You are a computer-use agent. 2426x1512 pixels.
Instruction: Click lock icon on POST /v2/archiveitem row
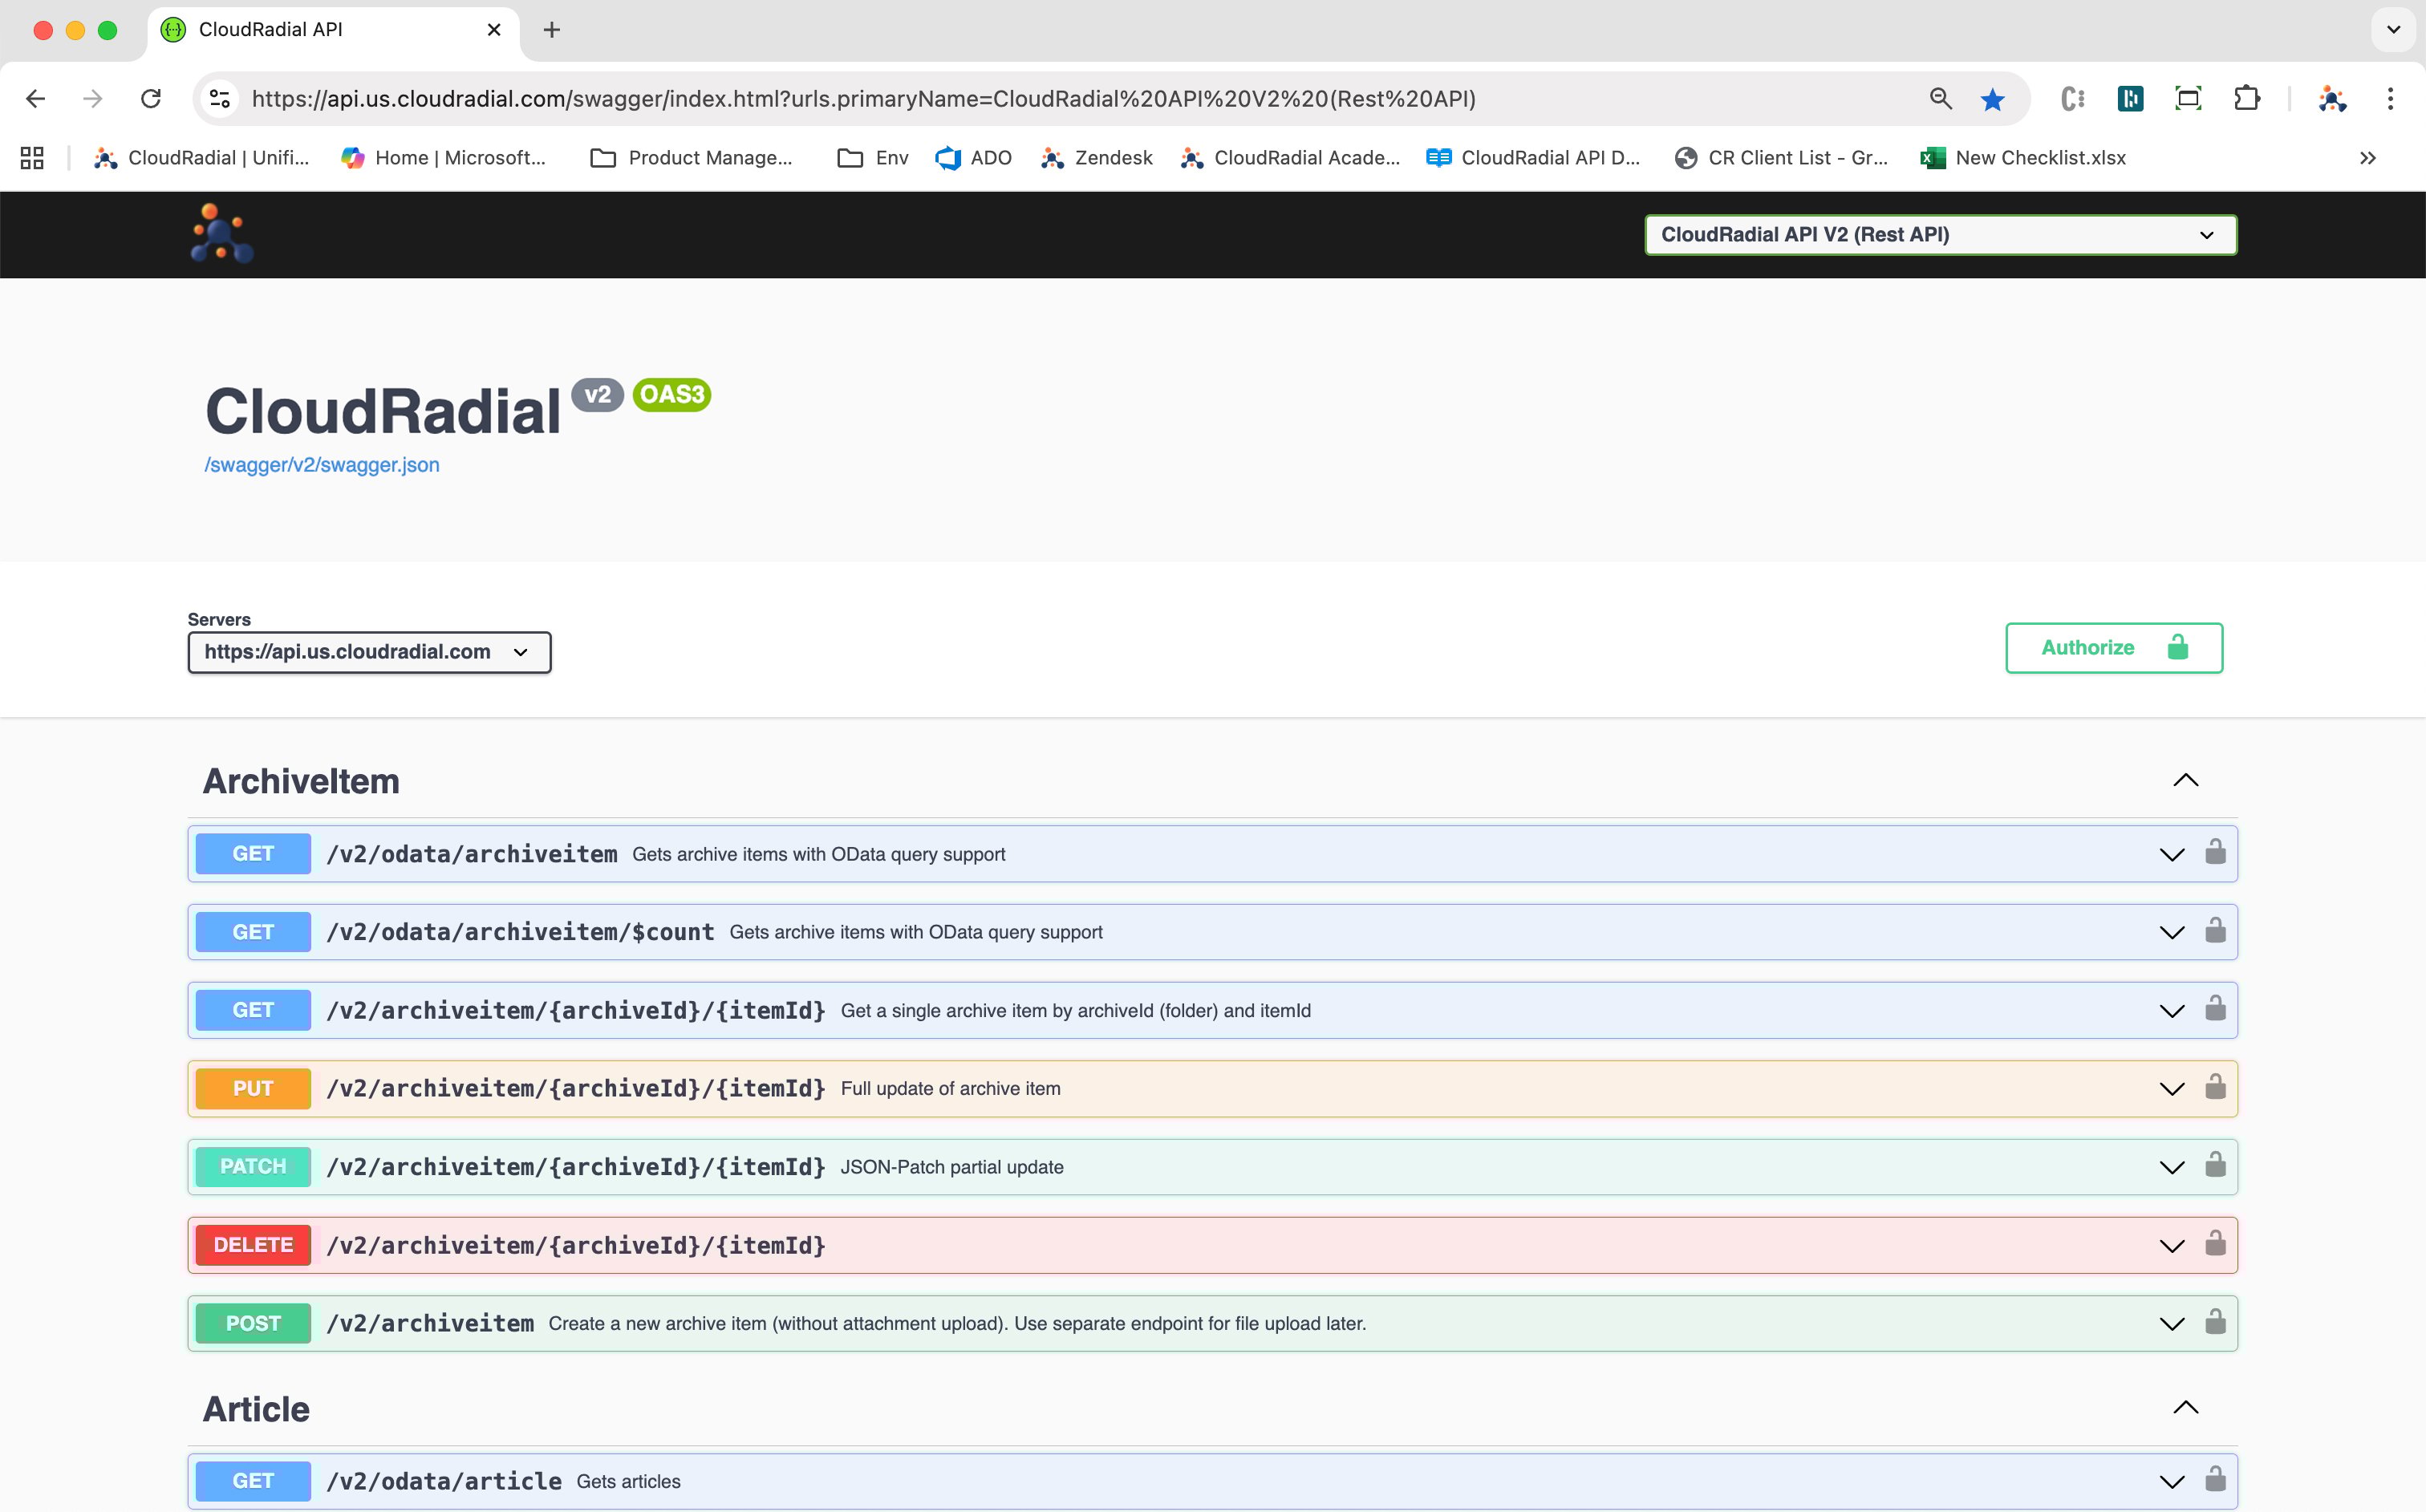(2215, 1321)
